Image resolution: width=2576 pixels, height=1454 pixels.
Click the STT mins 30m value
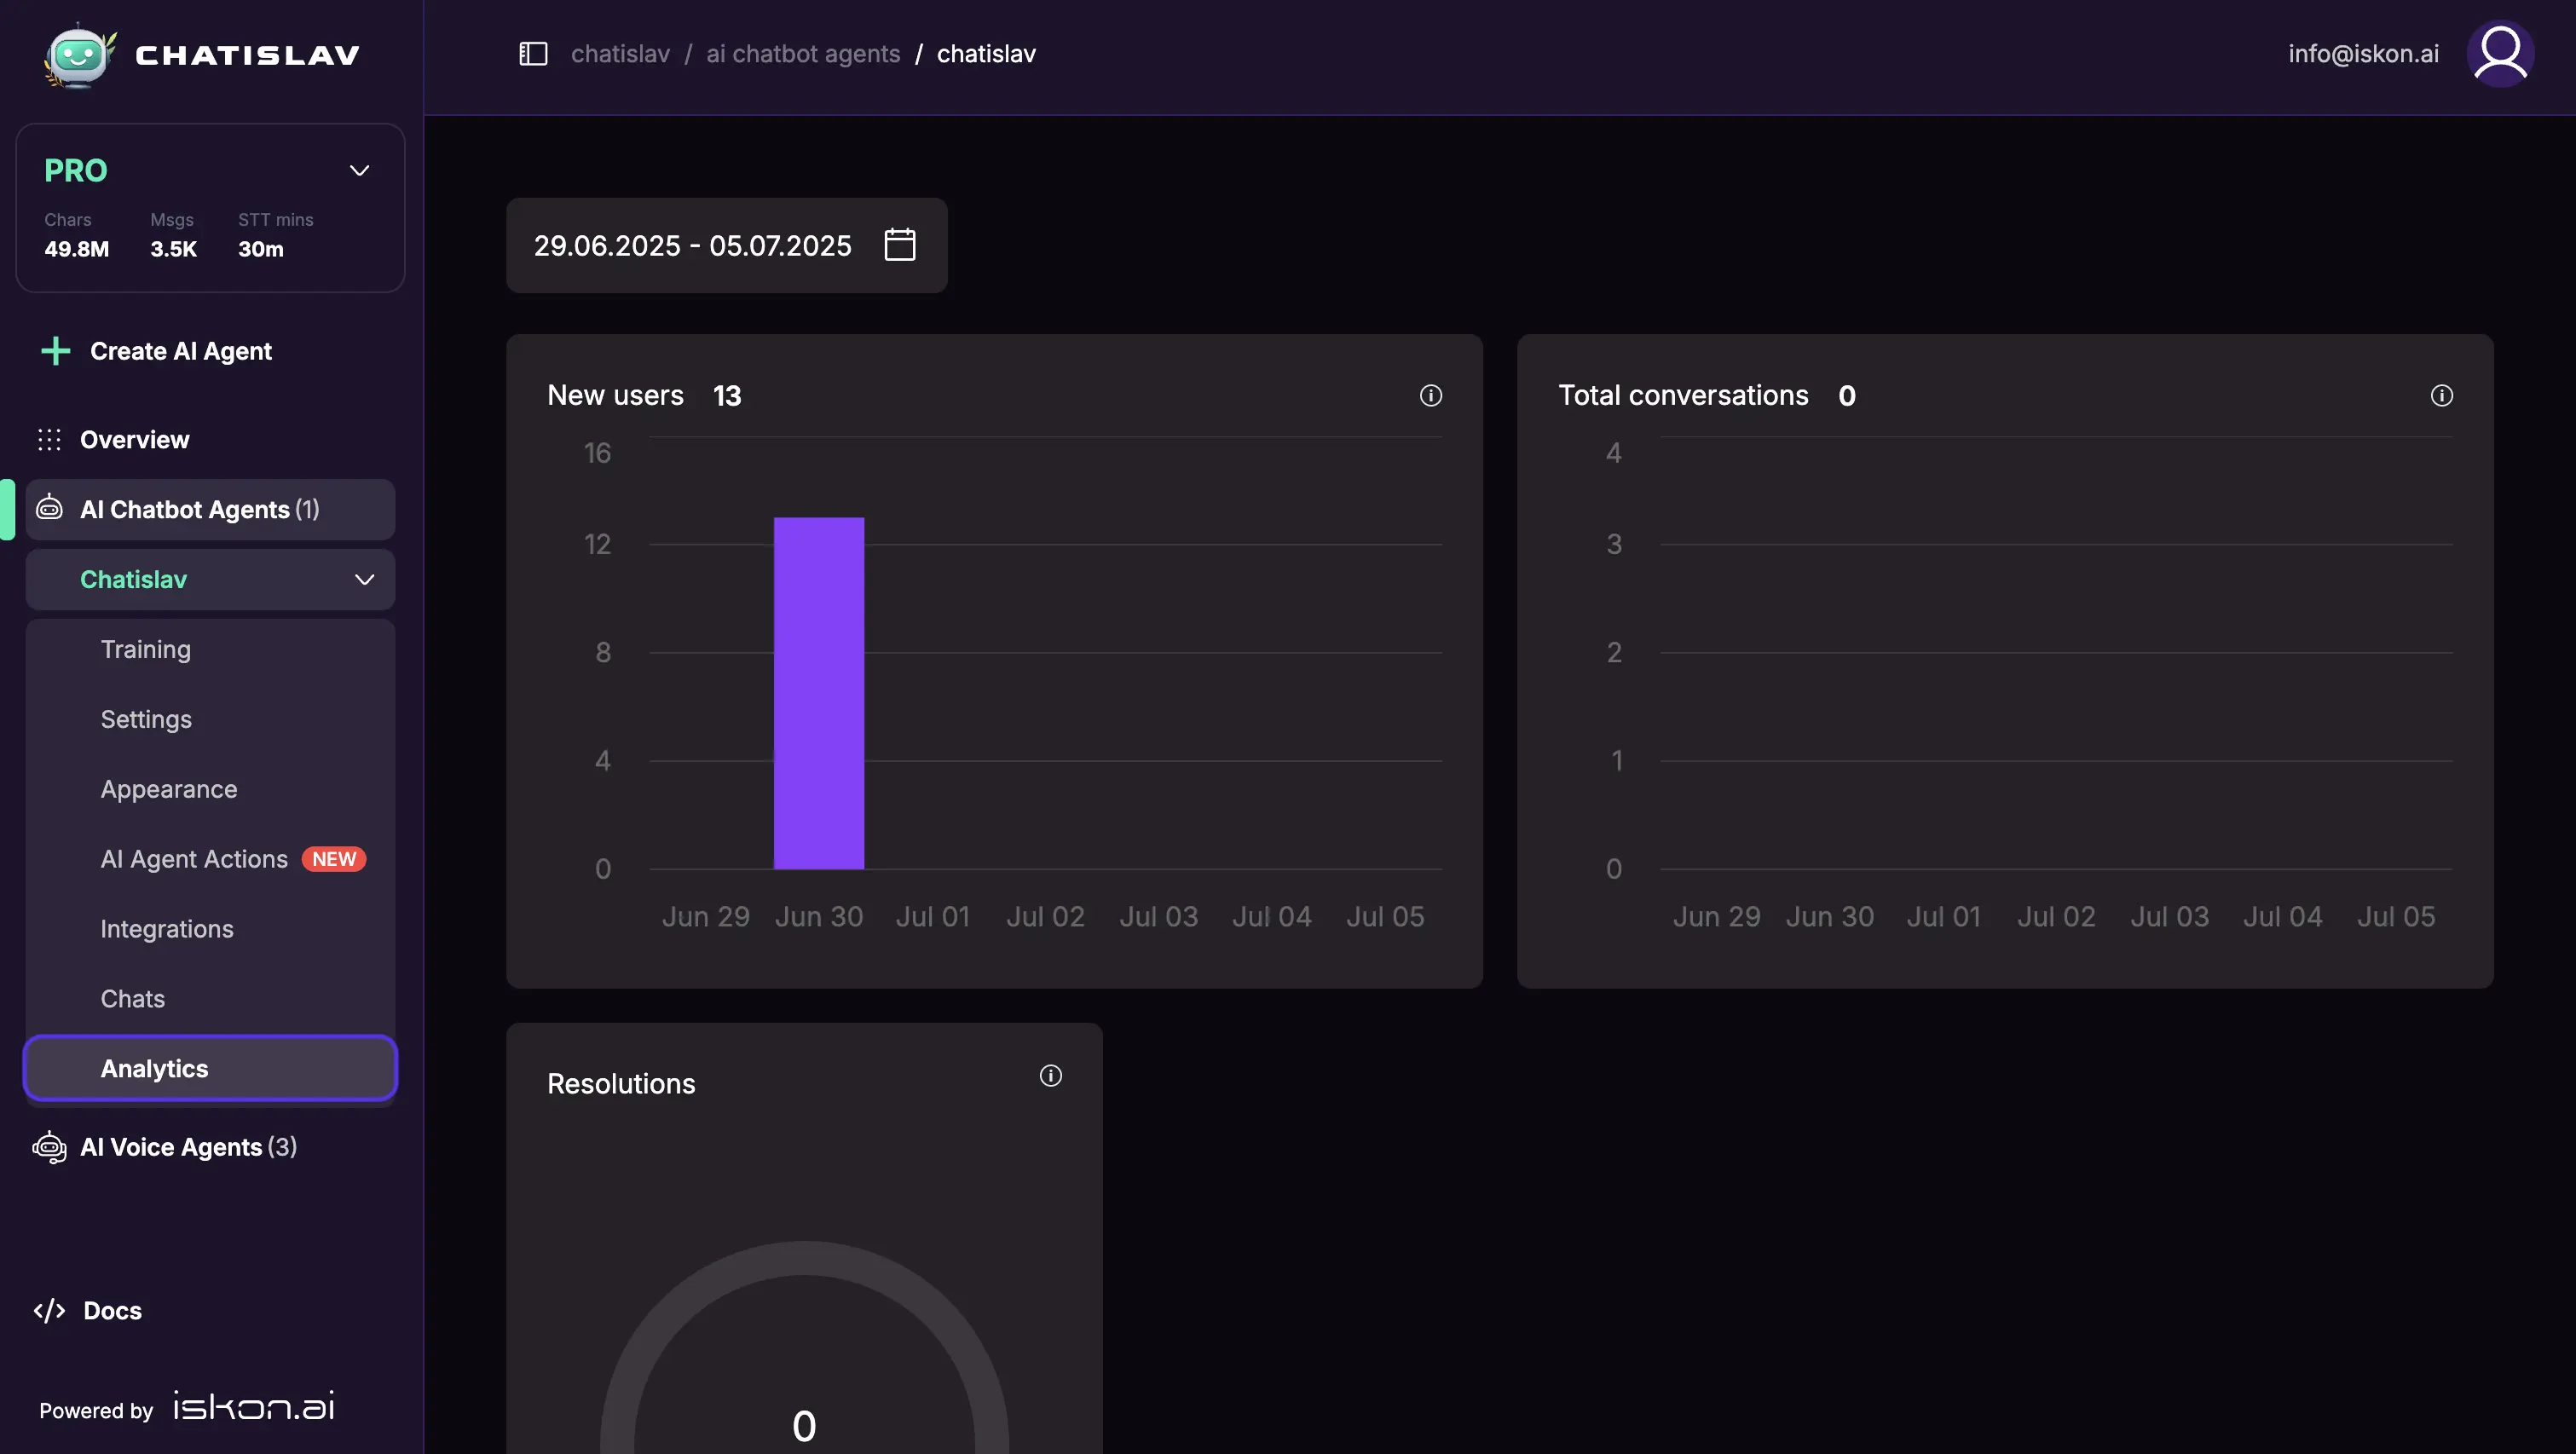pos(261,249)
